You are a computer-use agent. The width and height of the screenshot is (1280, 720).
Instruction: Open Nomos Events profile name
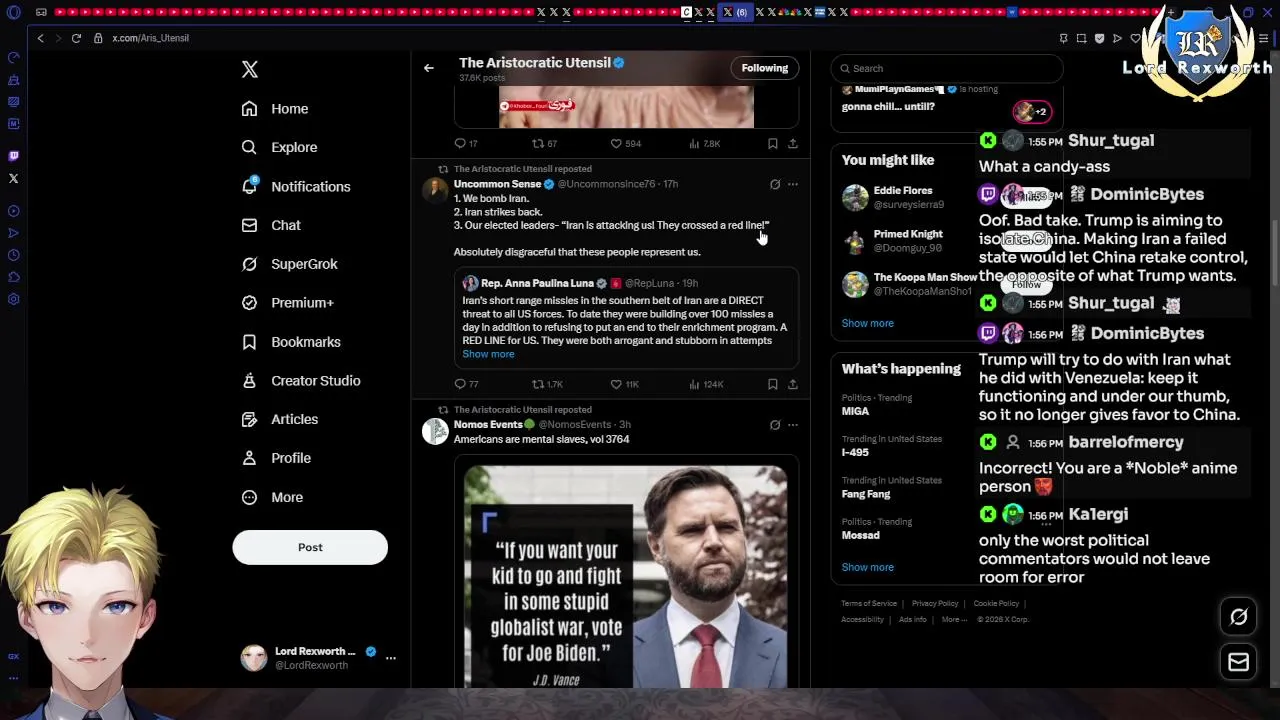[488, 425]
